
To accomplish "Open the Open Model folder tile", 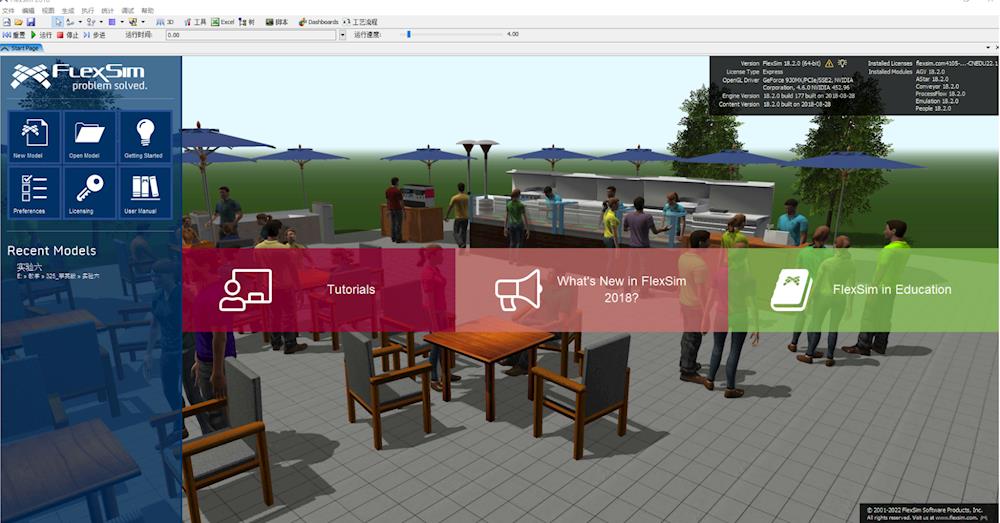I will [89, 137].
